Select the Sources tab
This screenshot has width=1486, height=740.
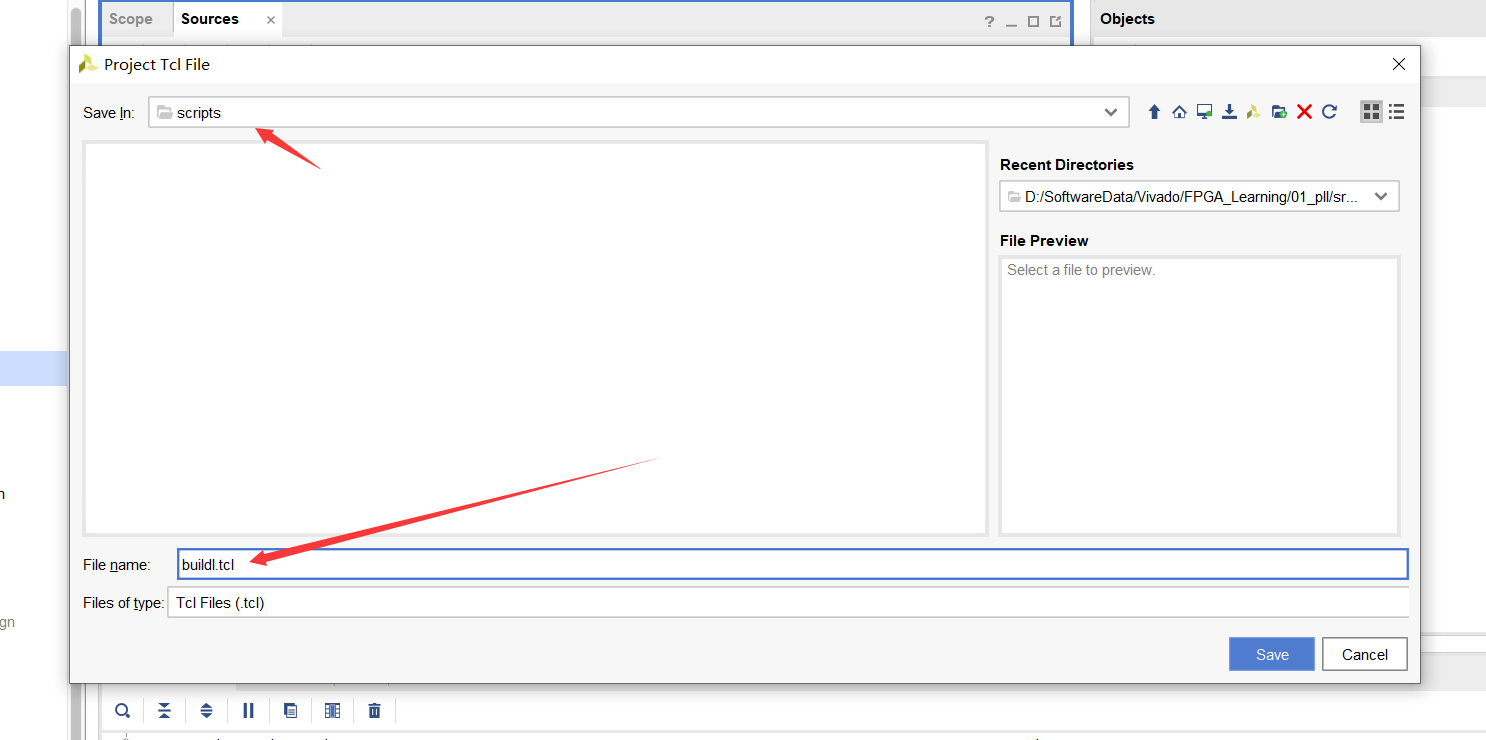click(x=210, y=19)
